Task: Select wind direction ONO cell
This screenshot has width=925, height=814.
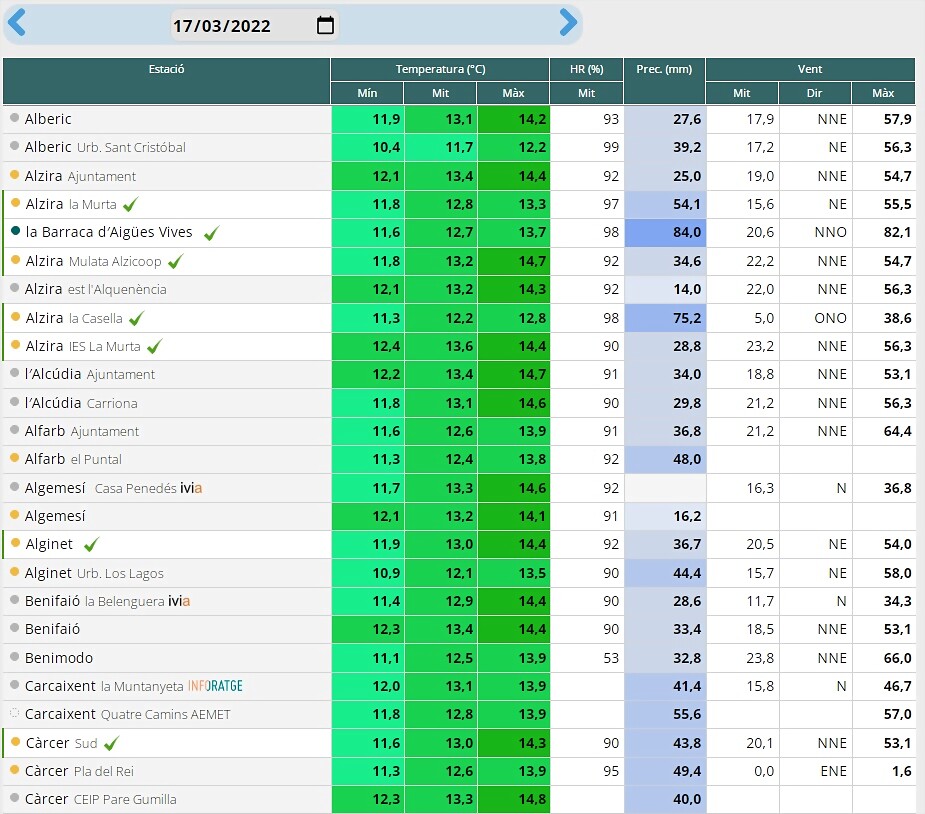Action: (815, 319)
